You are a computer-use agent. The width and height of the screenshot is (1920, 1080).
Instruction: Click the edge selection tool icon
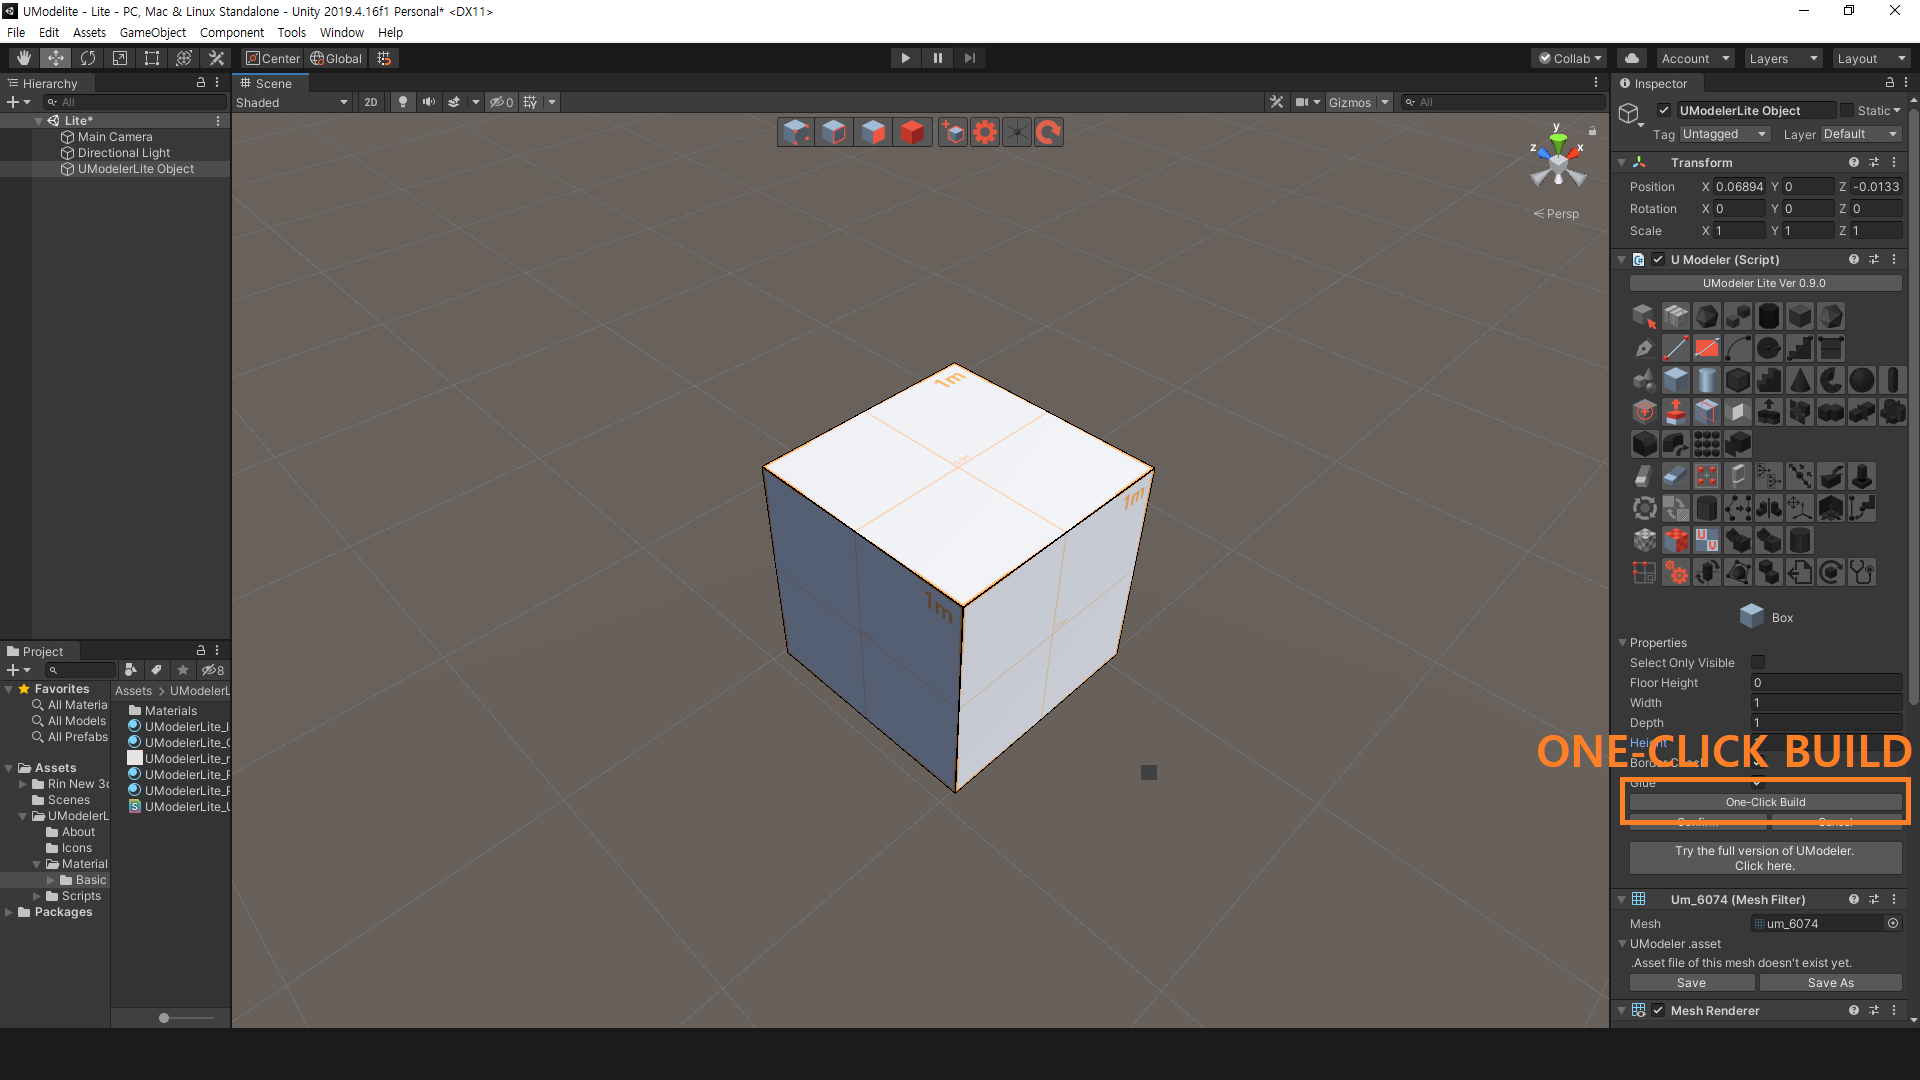[x=832, y=131]
